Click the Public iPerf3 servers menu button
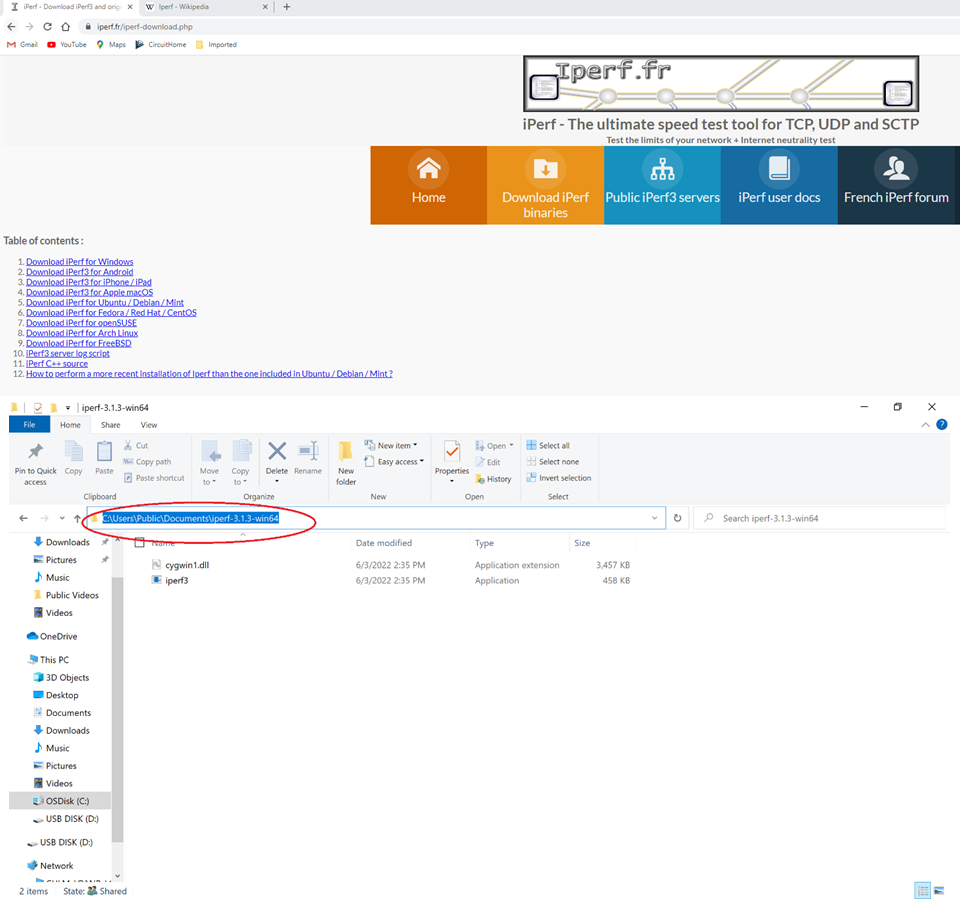This screenshot has width=960, height=899. point(662,184)
